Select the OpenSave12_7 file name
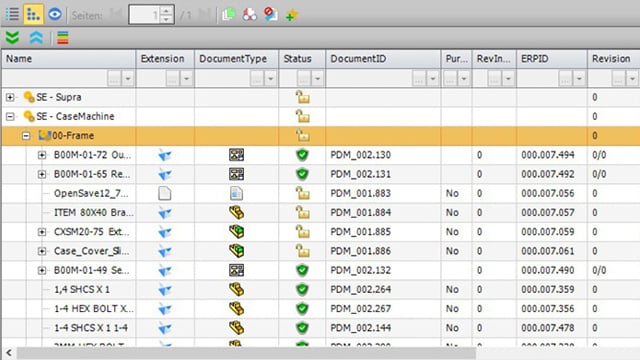Screen dimensions: 640x360 click(x=91, y=193)
